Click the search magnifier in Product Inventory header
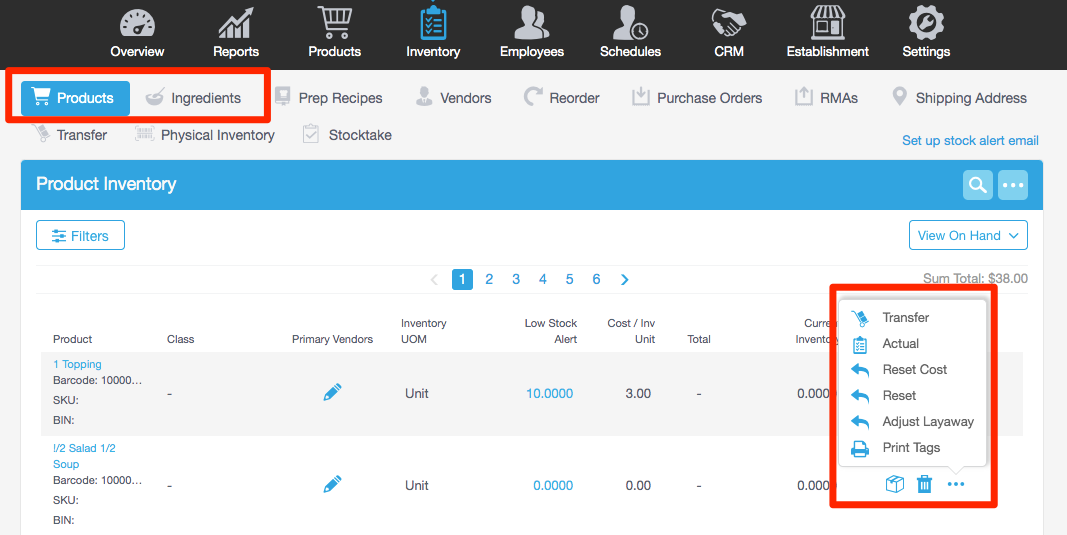This screenshot has height=535, width=1067. [978, 185]
